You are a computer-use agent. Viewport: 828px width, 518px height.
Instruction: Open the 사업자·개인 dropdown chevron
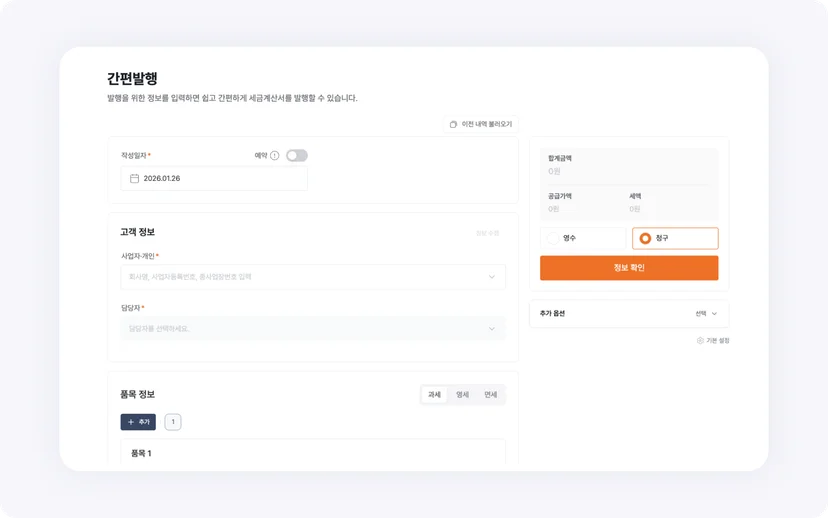click(x=492, y=277)
